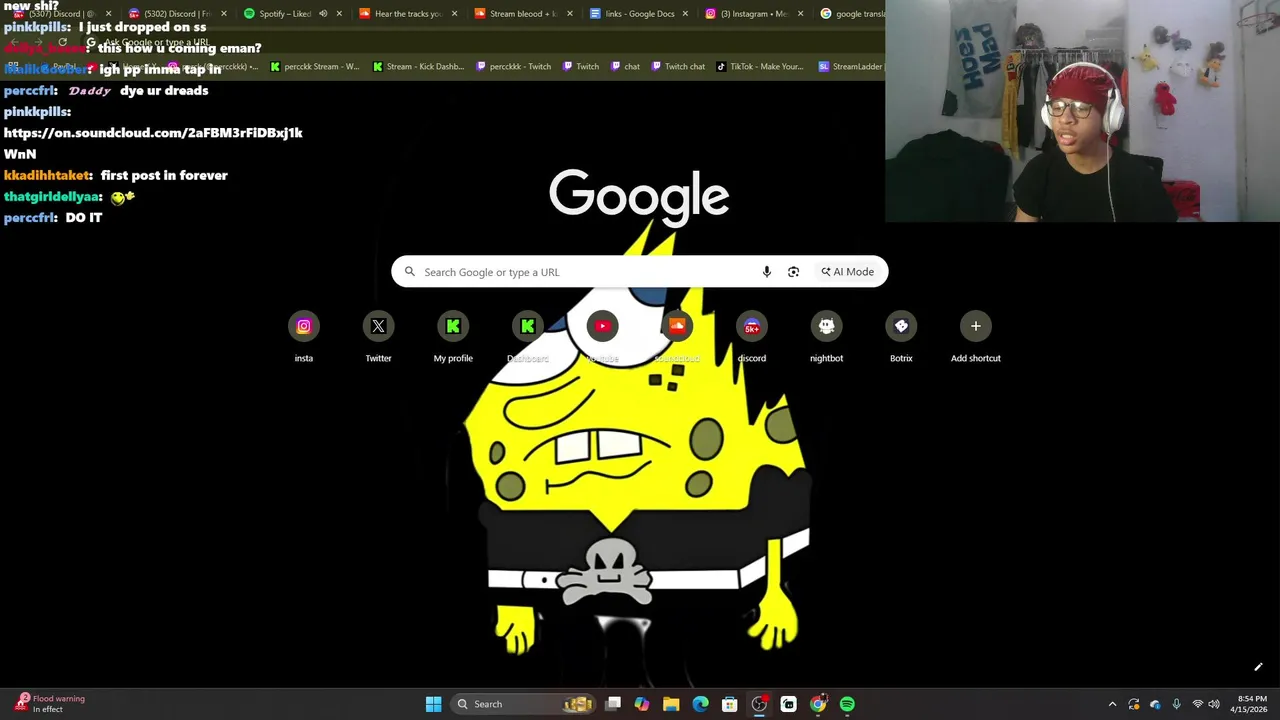The height and width of the screenshot is (720, 1280).
Task: Mute the Spotify tab audio icon
Action: point(323,14)
